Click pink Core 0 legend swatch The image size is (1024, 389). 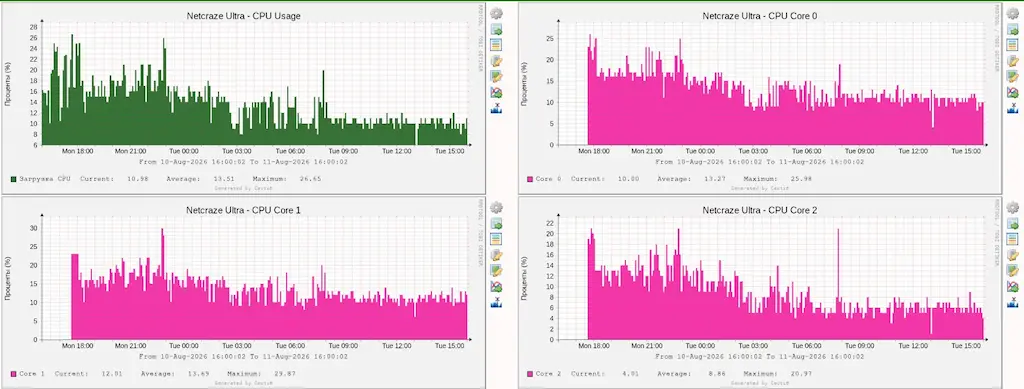tap(530, 178)
